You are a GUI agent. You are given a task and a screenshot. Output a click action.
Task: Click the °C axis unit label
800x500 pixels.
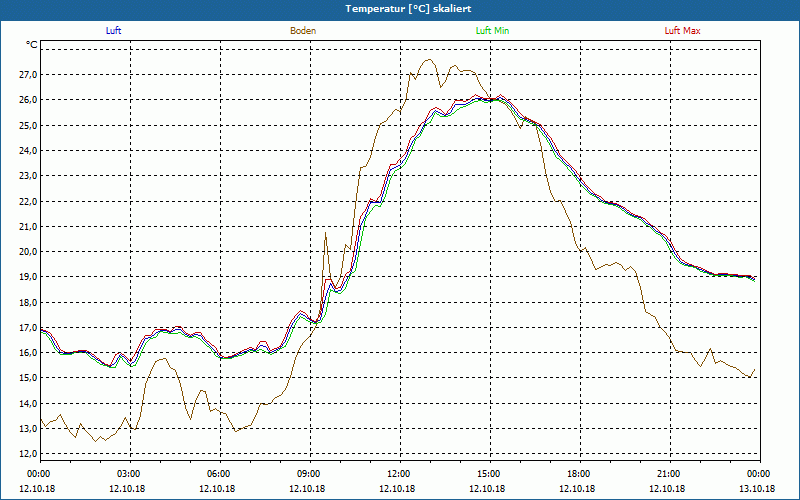pos(31,45)
